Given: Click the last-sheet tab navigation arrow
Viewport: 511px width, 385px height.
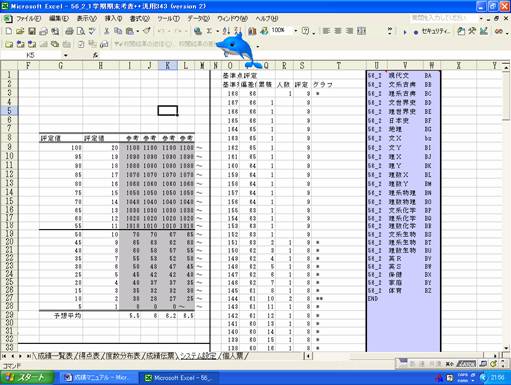Looking at the screenshot, I should (29, 356).
